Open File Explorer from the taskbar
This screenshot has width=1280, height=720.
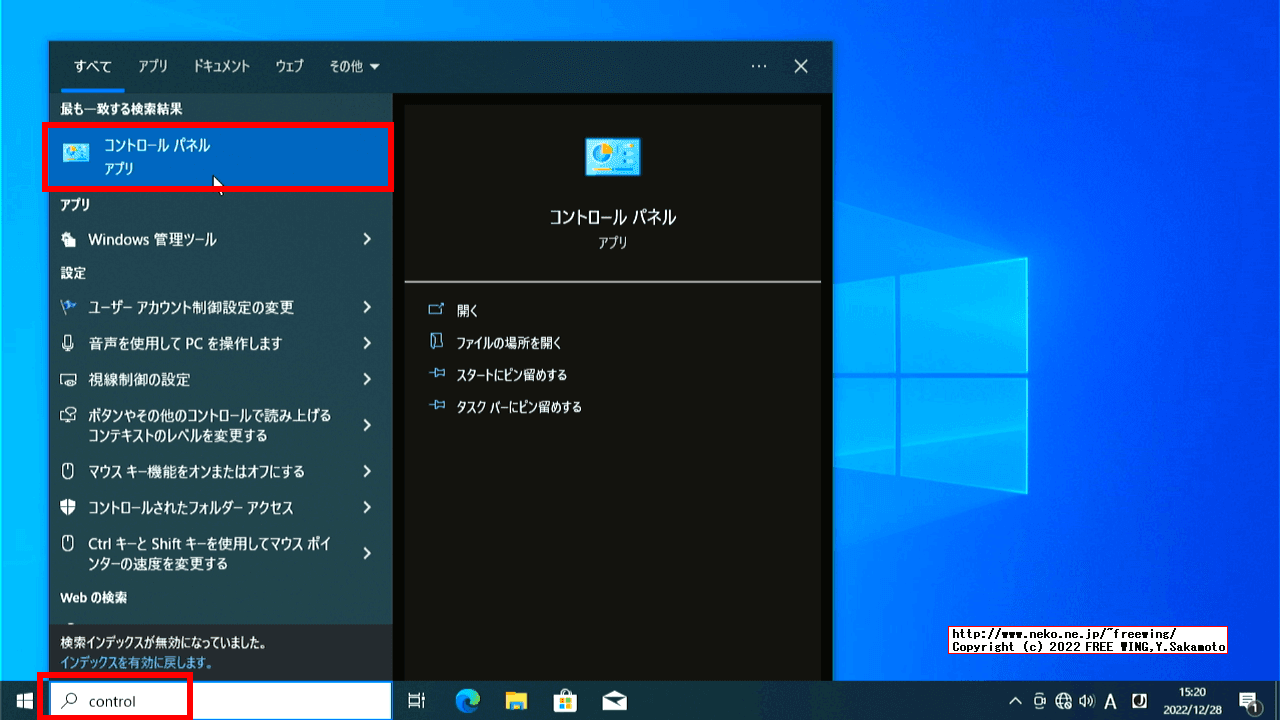click(516, 701)
